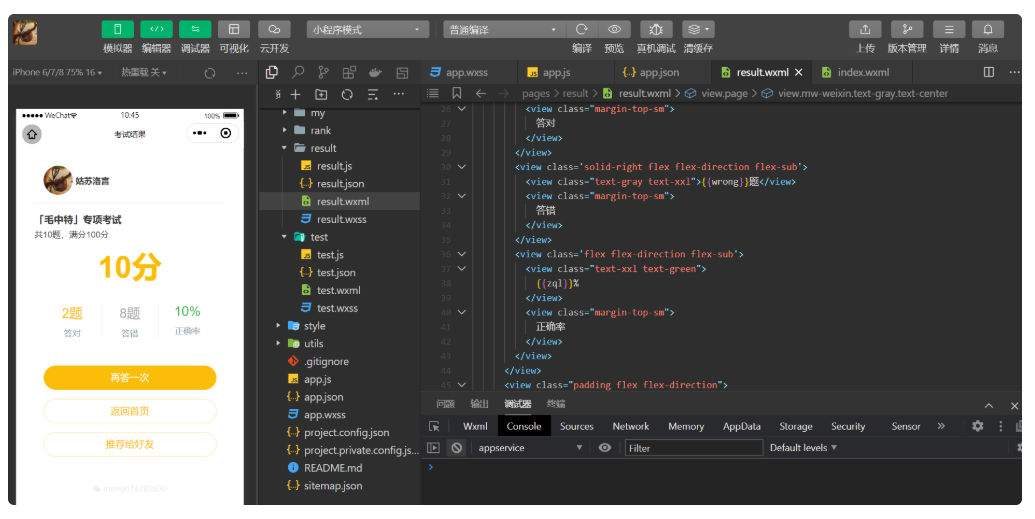The height and width of the screenshot is (519, 1035).
Task: Open the devtools settings gear
Action: tap(978, 426)
